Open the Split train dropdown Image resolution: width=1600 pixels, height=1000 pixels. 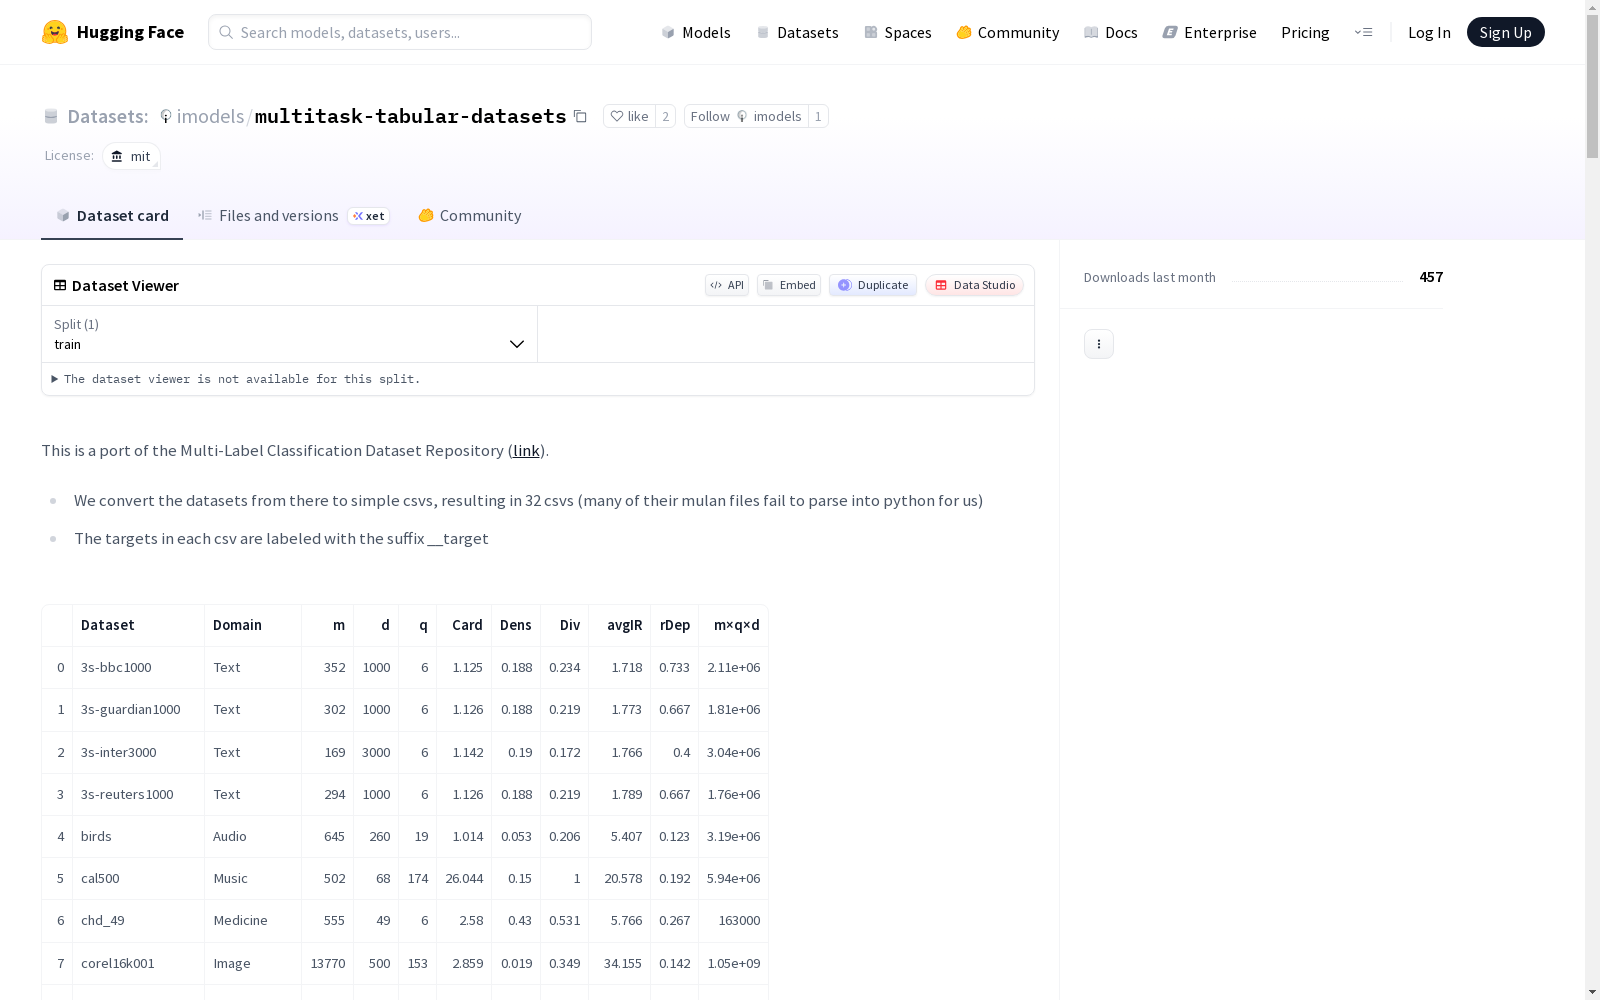(290, 334)
